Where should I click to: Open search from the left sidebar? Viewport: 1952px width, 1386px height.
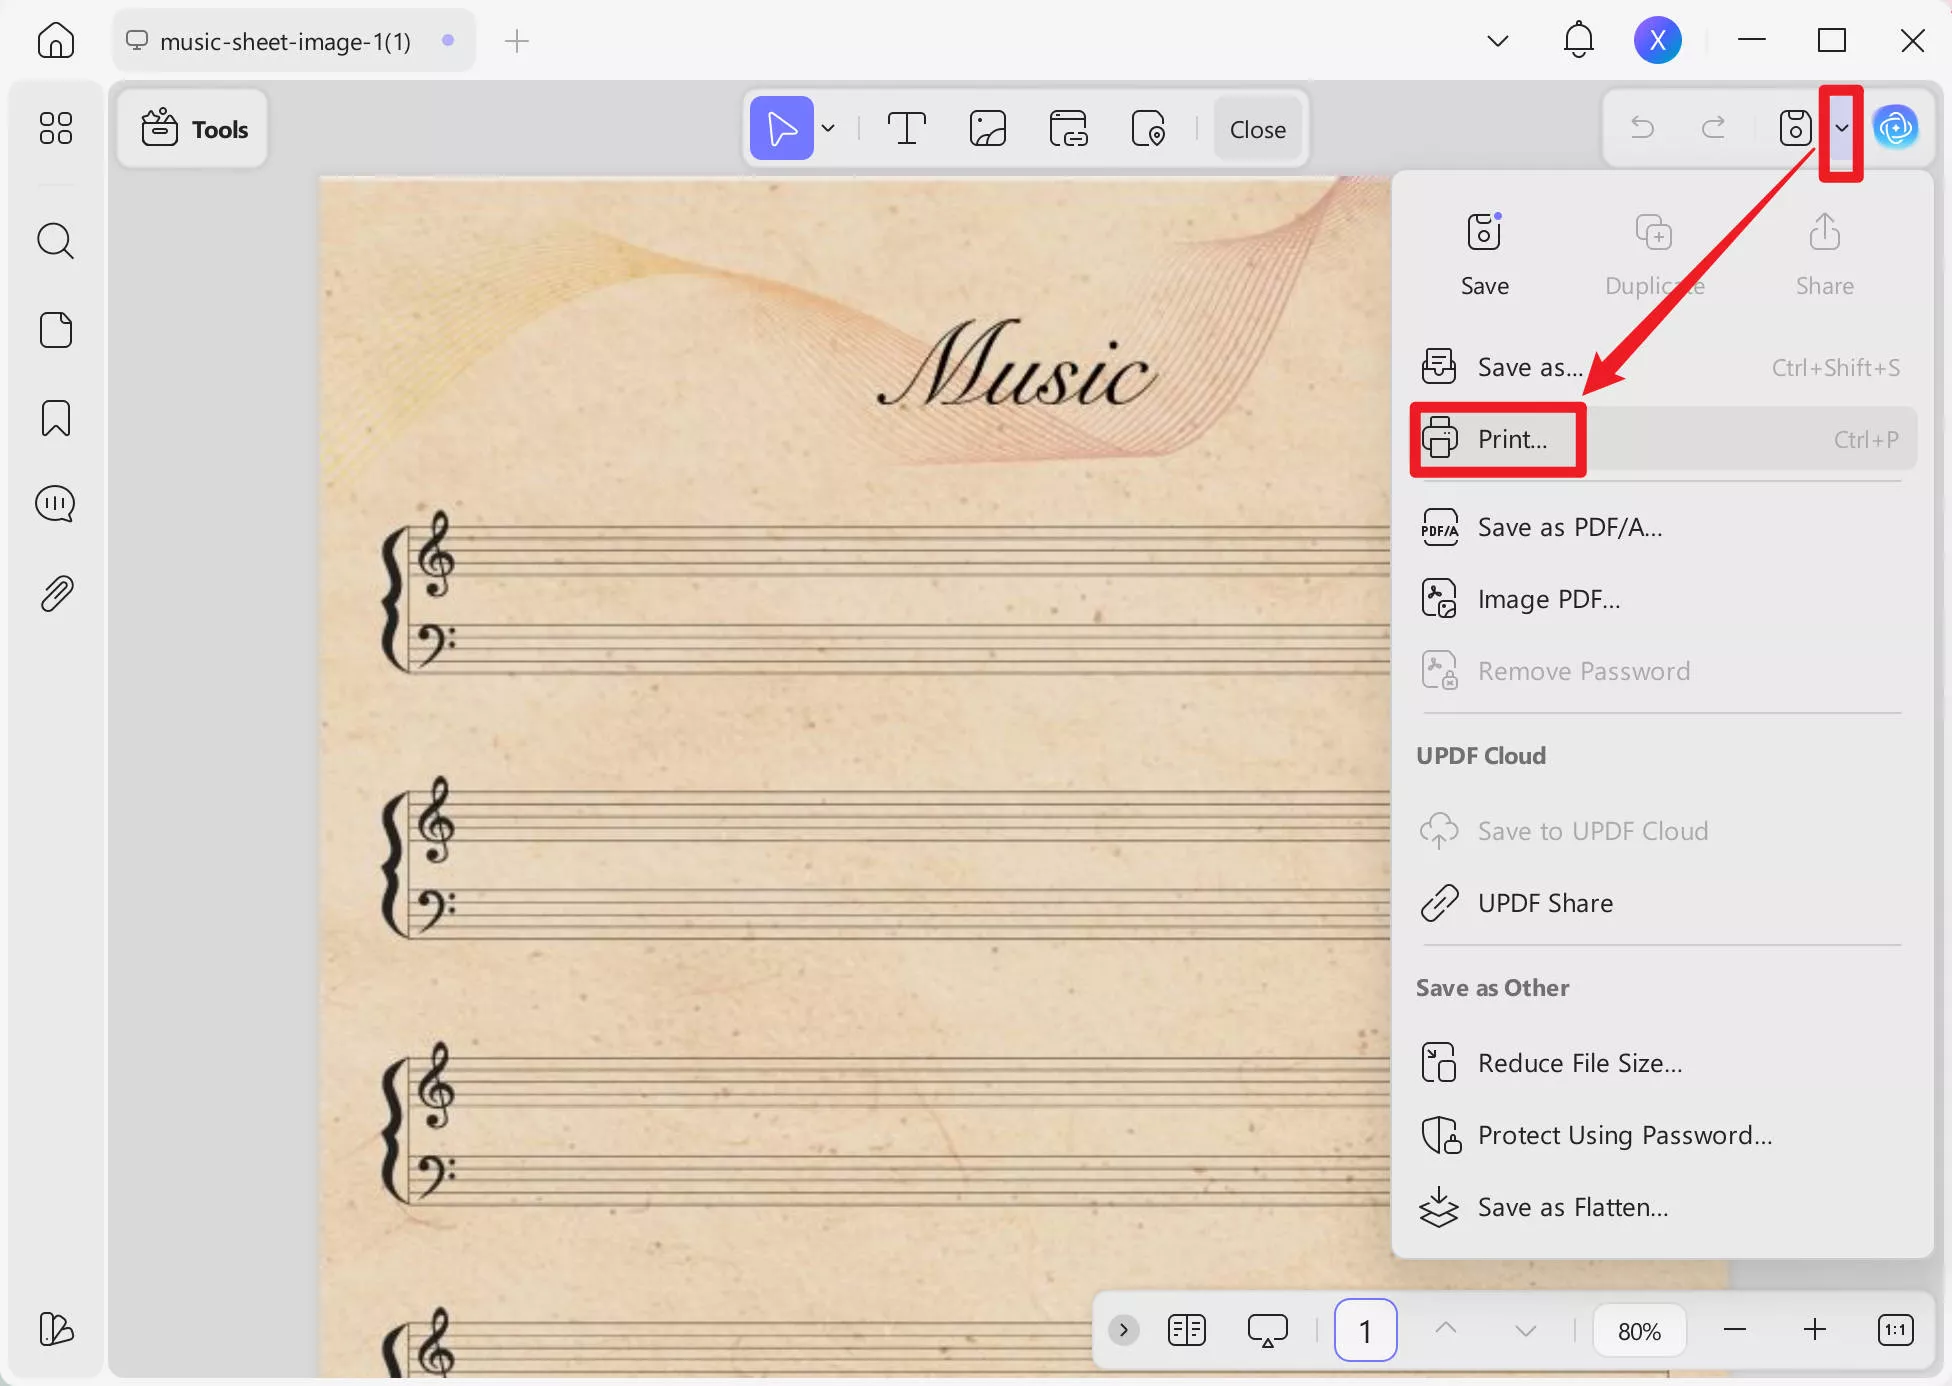(55, 240)
